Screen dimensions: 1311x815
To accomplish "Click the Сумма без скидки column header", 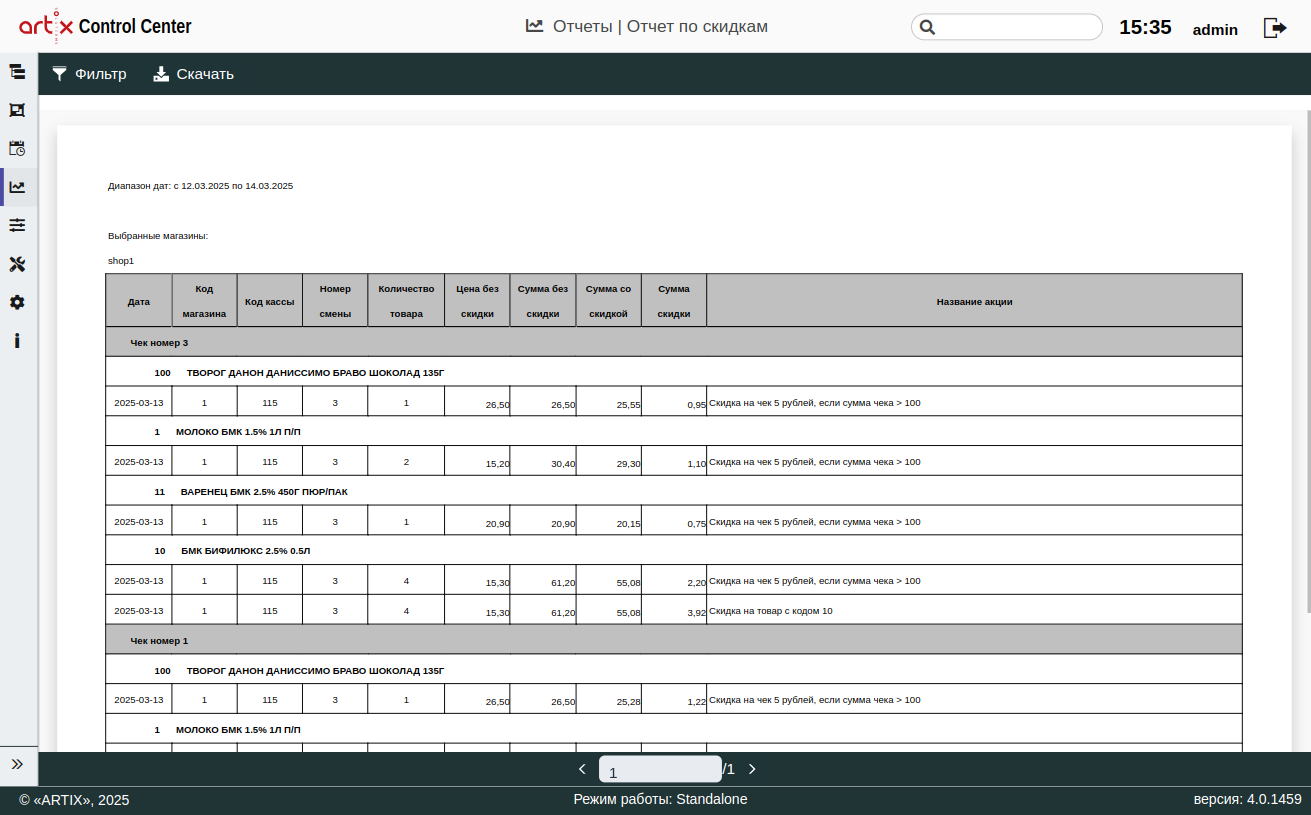I will coord(543,301).
